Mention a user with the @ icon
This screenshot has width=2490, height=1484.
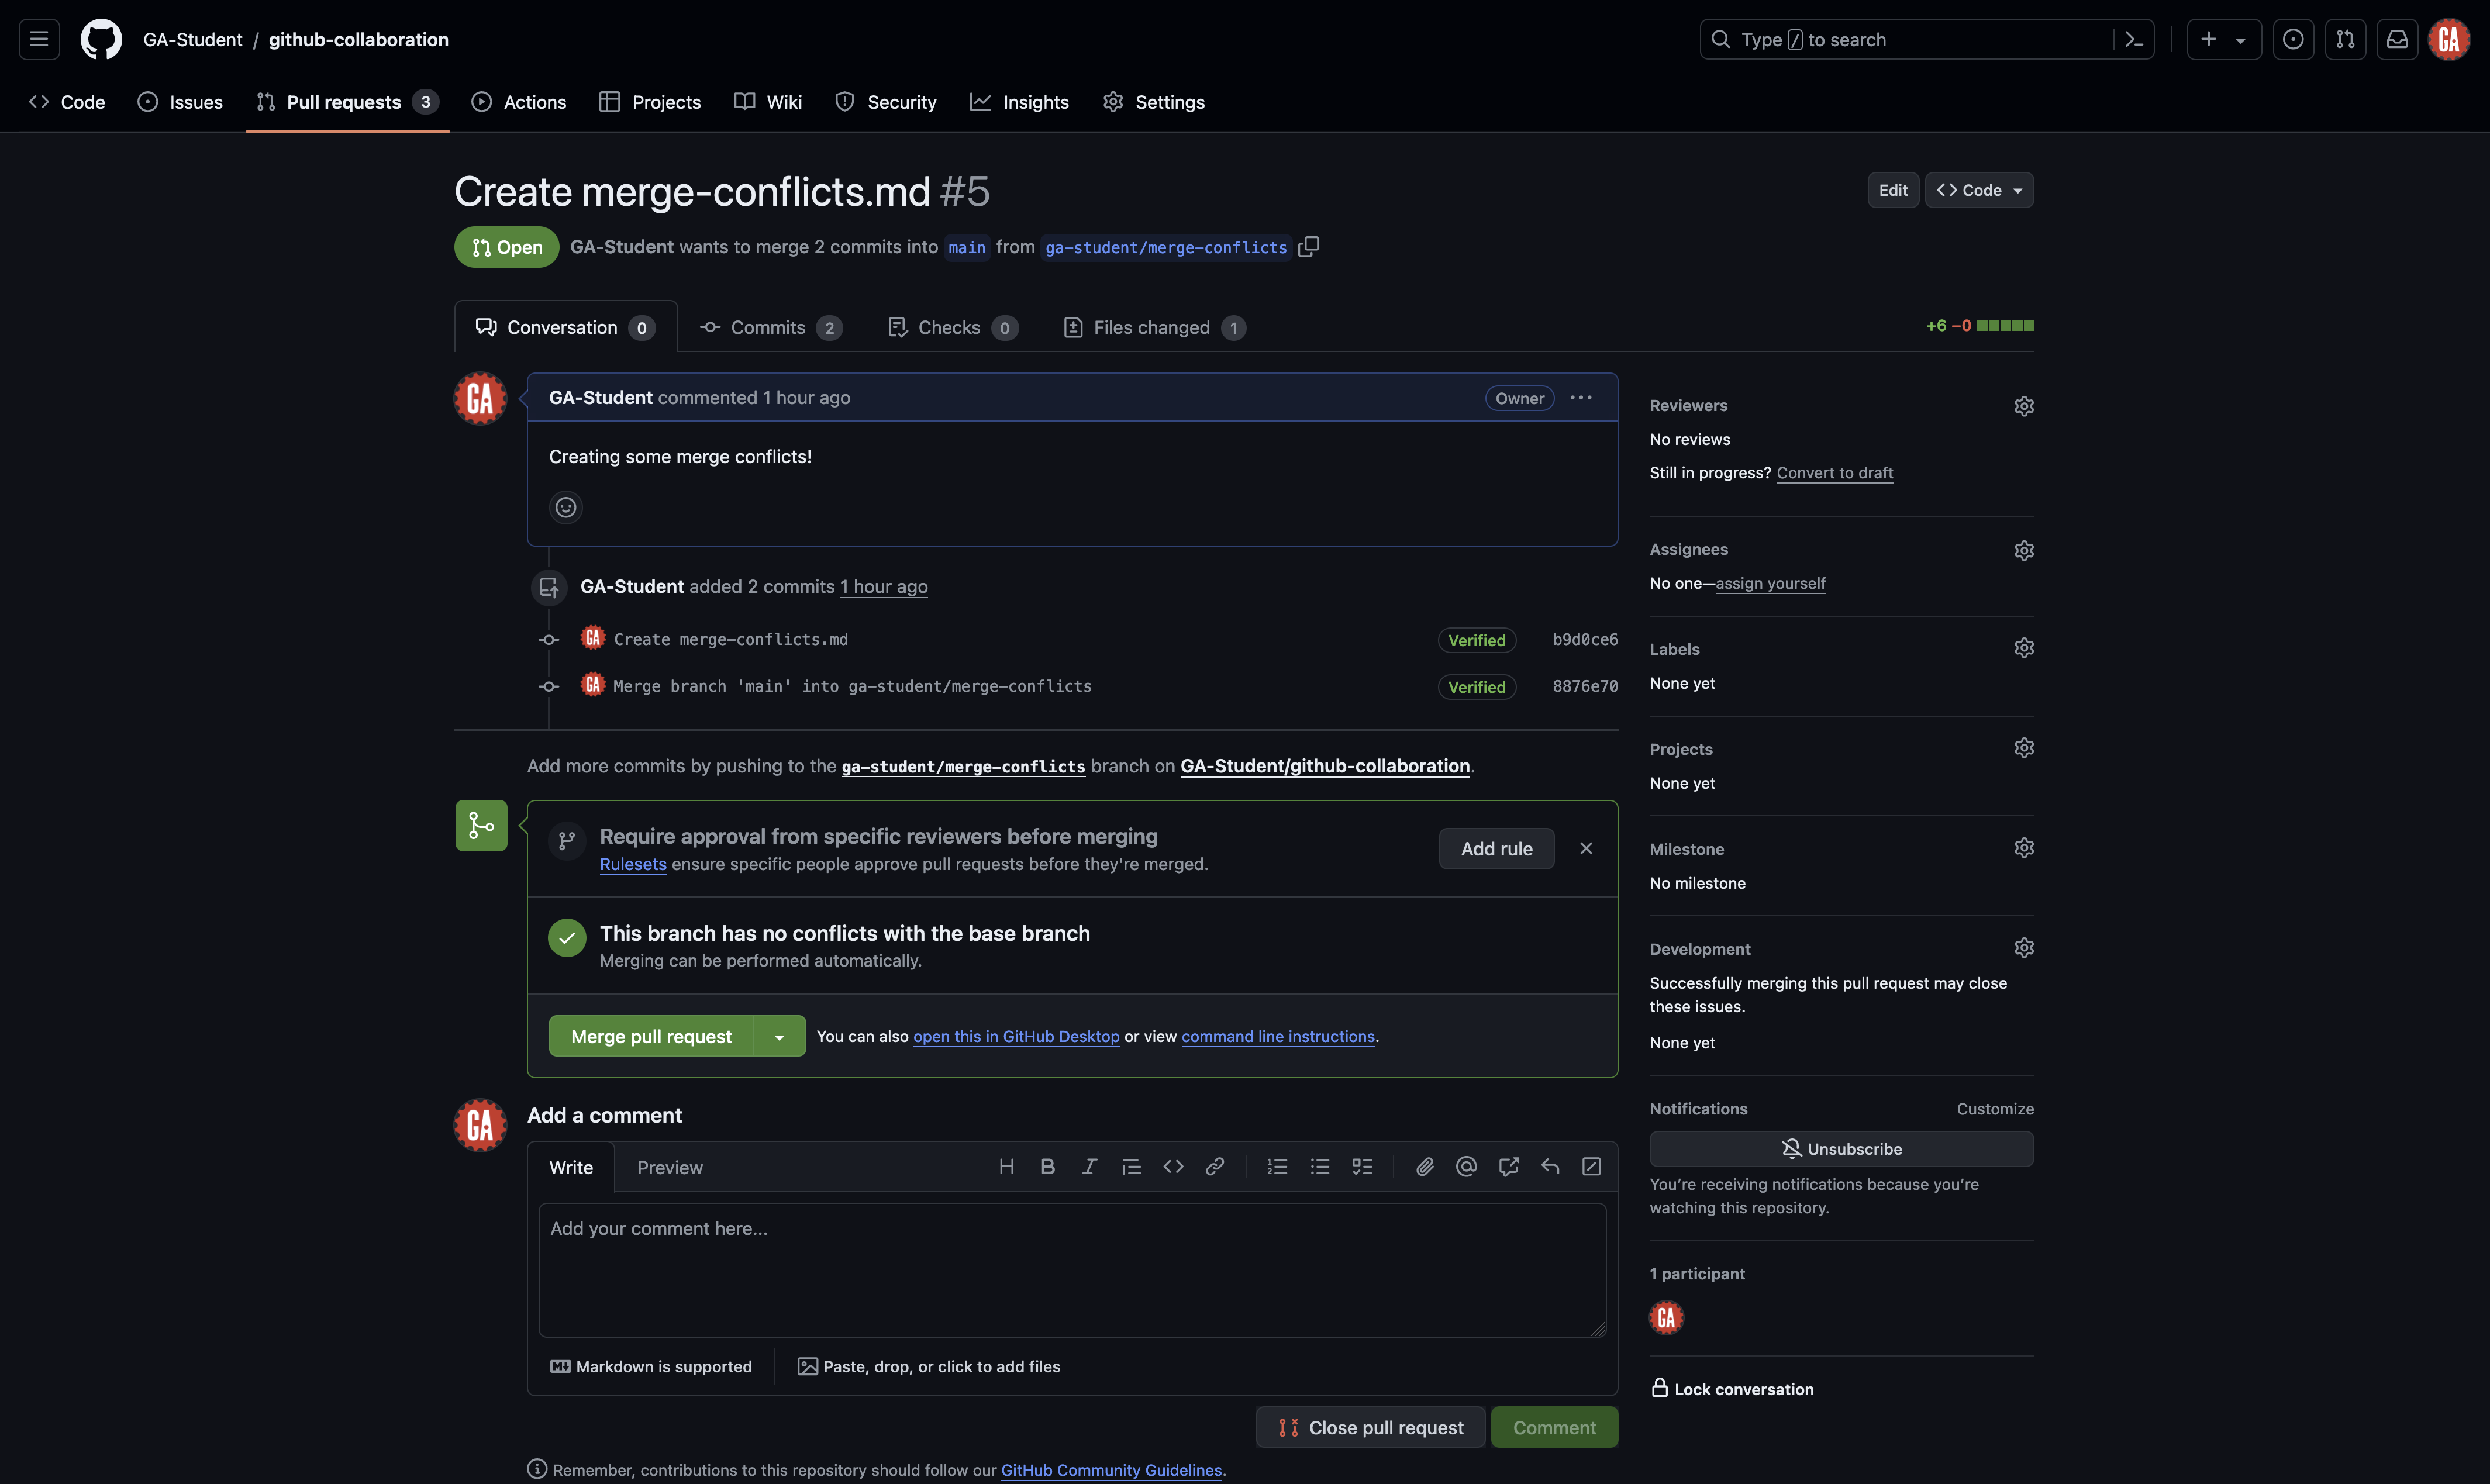[1466, 1166]
